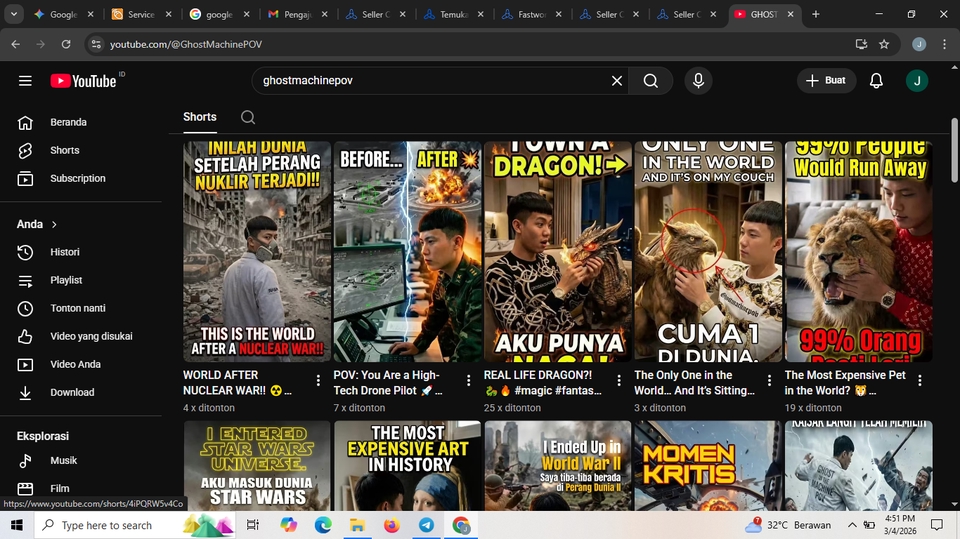Open options menu for Most Expensive Pet video

coord(920,381)
